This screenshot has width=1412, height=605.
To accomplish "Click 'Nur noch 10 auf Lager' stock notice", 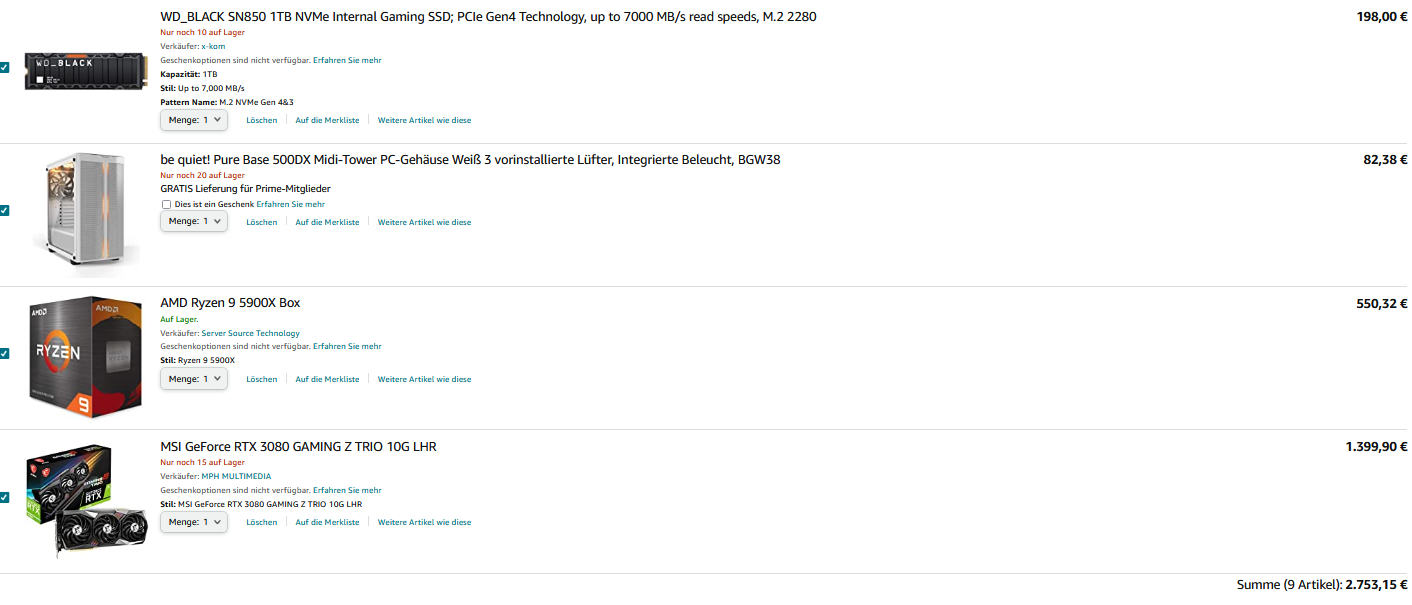I will pyautogui.click(x=202, y=32).
